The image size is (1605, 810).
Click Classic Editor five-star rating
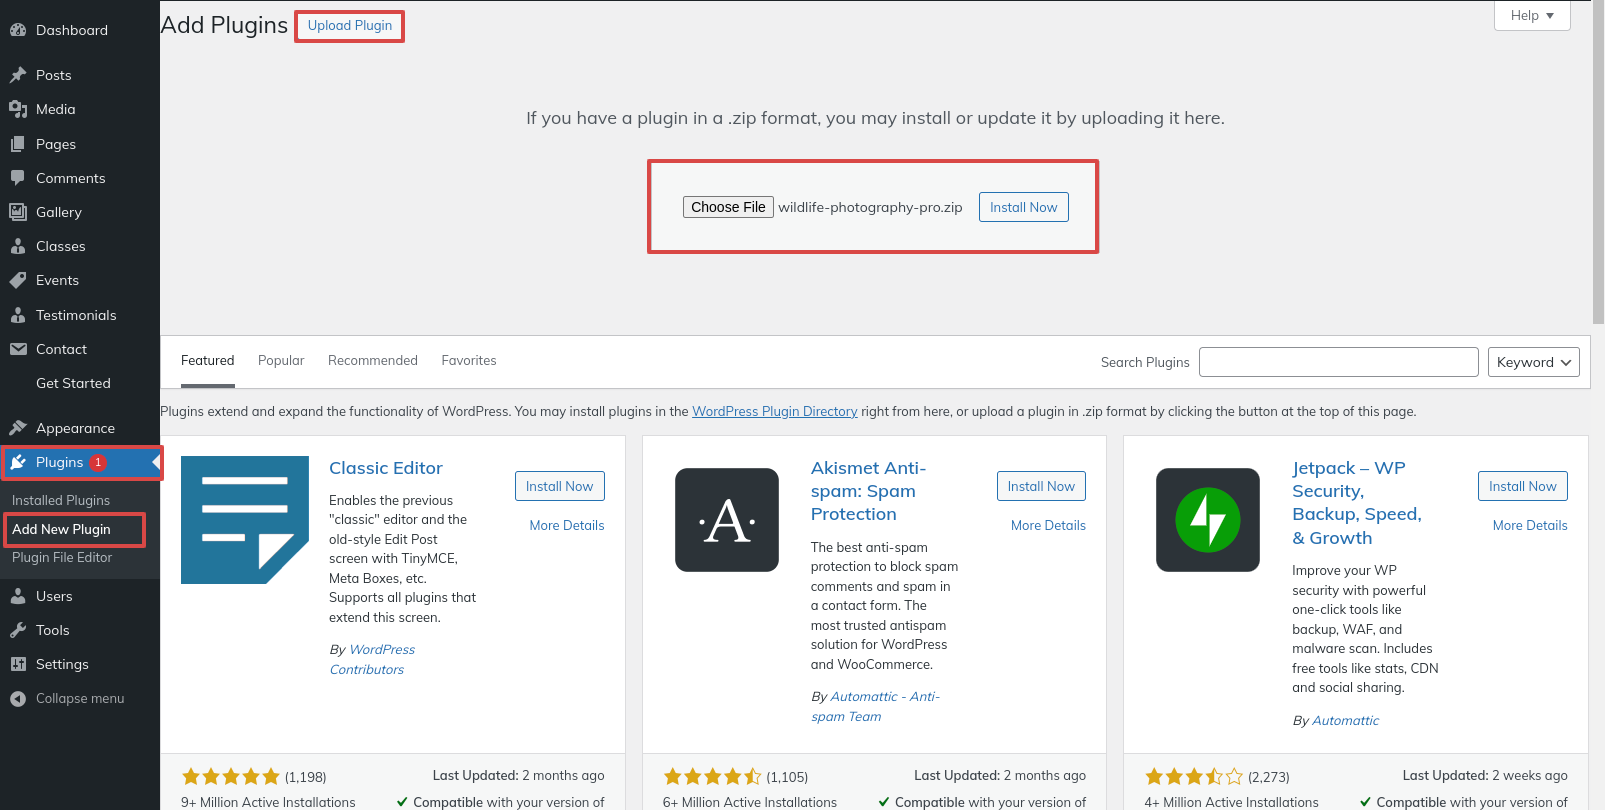coord(231,777)
